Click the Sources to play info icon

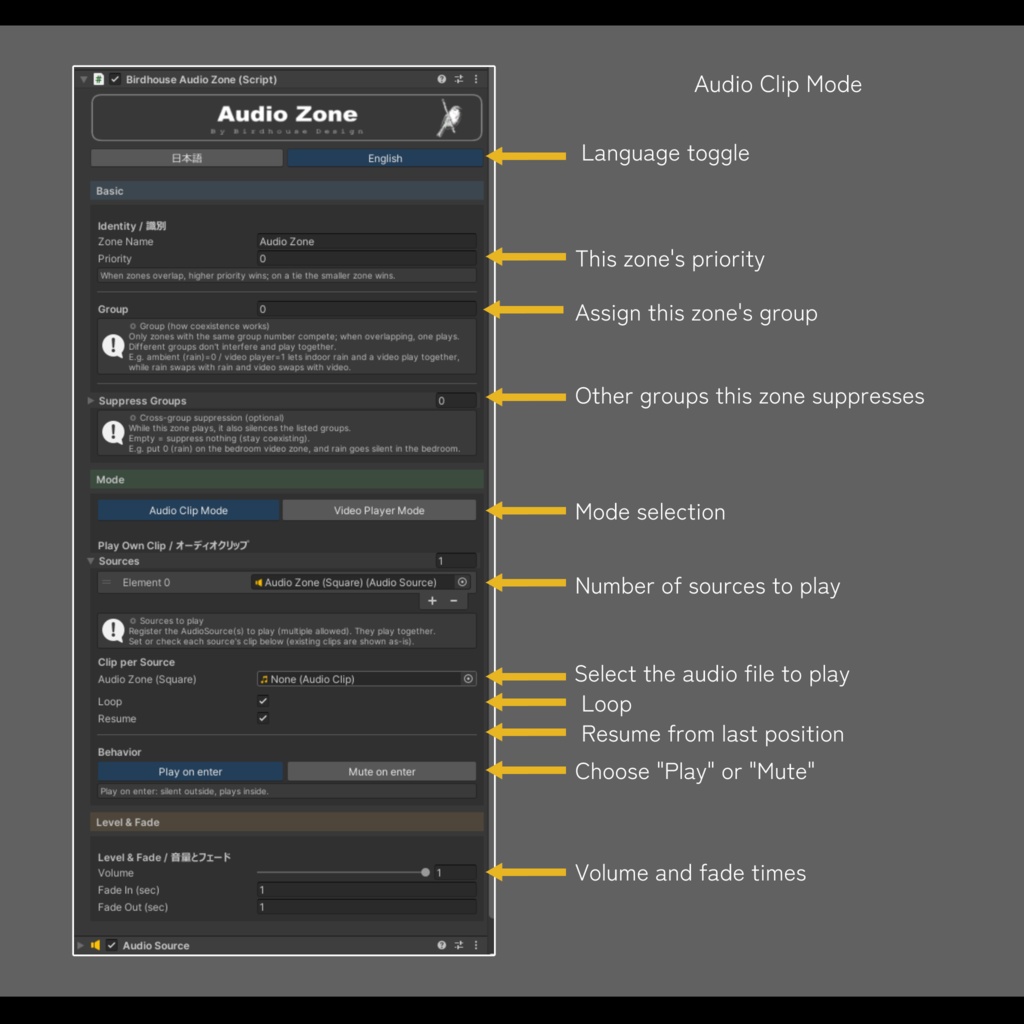click(113, 630)
